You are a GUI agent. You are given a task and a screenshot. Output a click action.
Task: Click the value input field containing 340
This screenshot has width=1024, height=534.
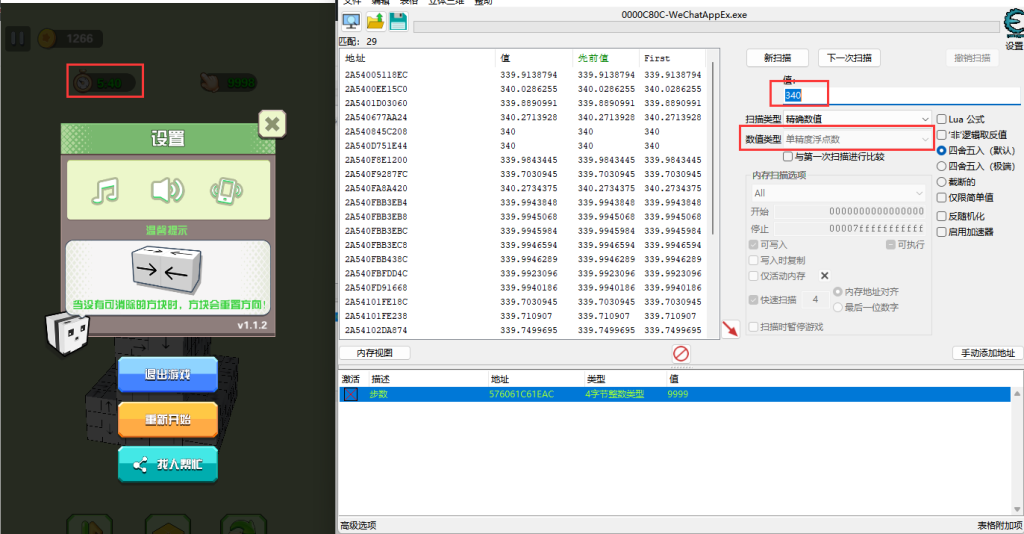point(901,95)
